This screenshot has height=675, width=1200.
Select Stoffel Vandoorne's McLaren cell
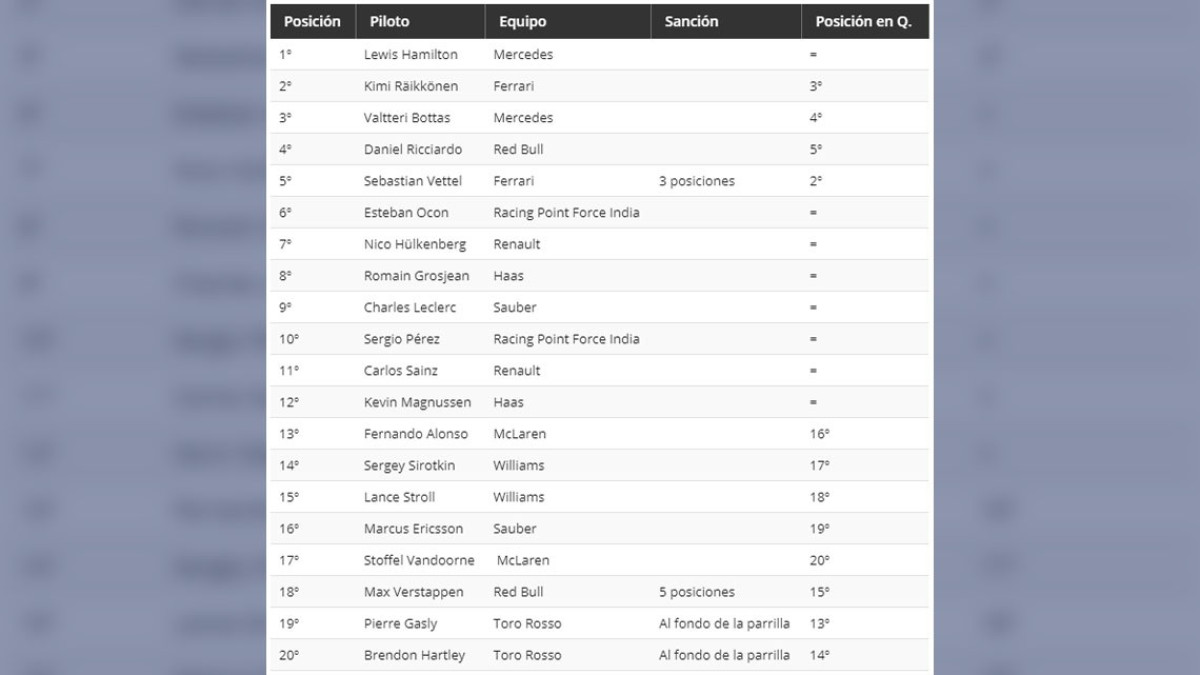tap(523, 561)
